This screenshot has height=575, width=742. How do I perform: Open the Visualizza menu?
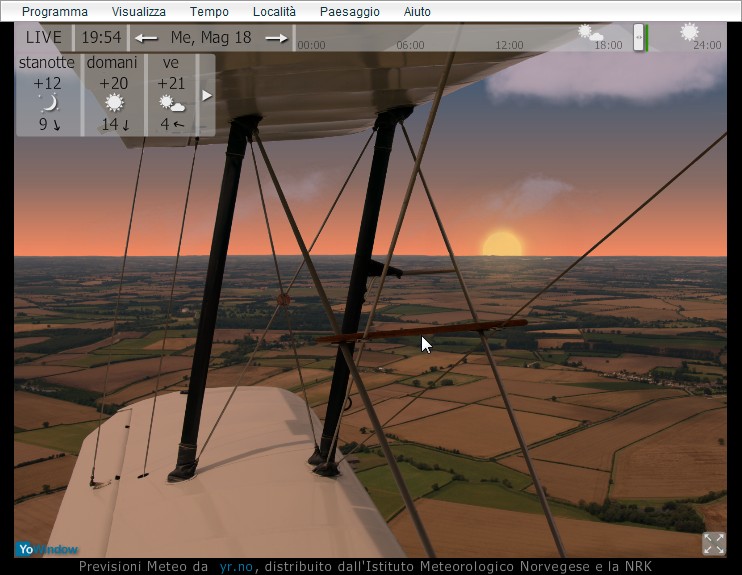click(x=139, y=12)
